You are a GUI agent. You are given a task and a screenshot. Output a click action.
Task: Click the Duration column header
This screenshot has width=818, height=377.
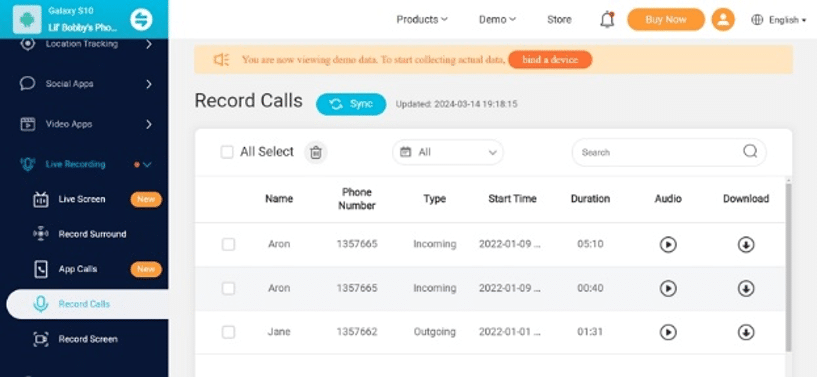click(590, 199)
